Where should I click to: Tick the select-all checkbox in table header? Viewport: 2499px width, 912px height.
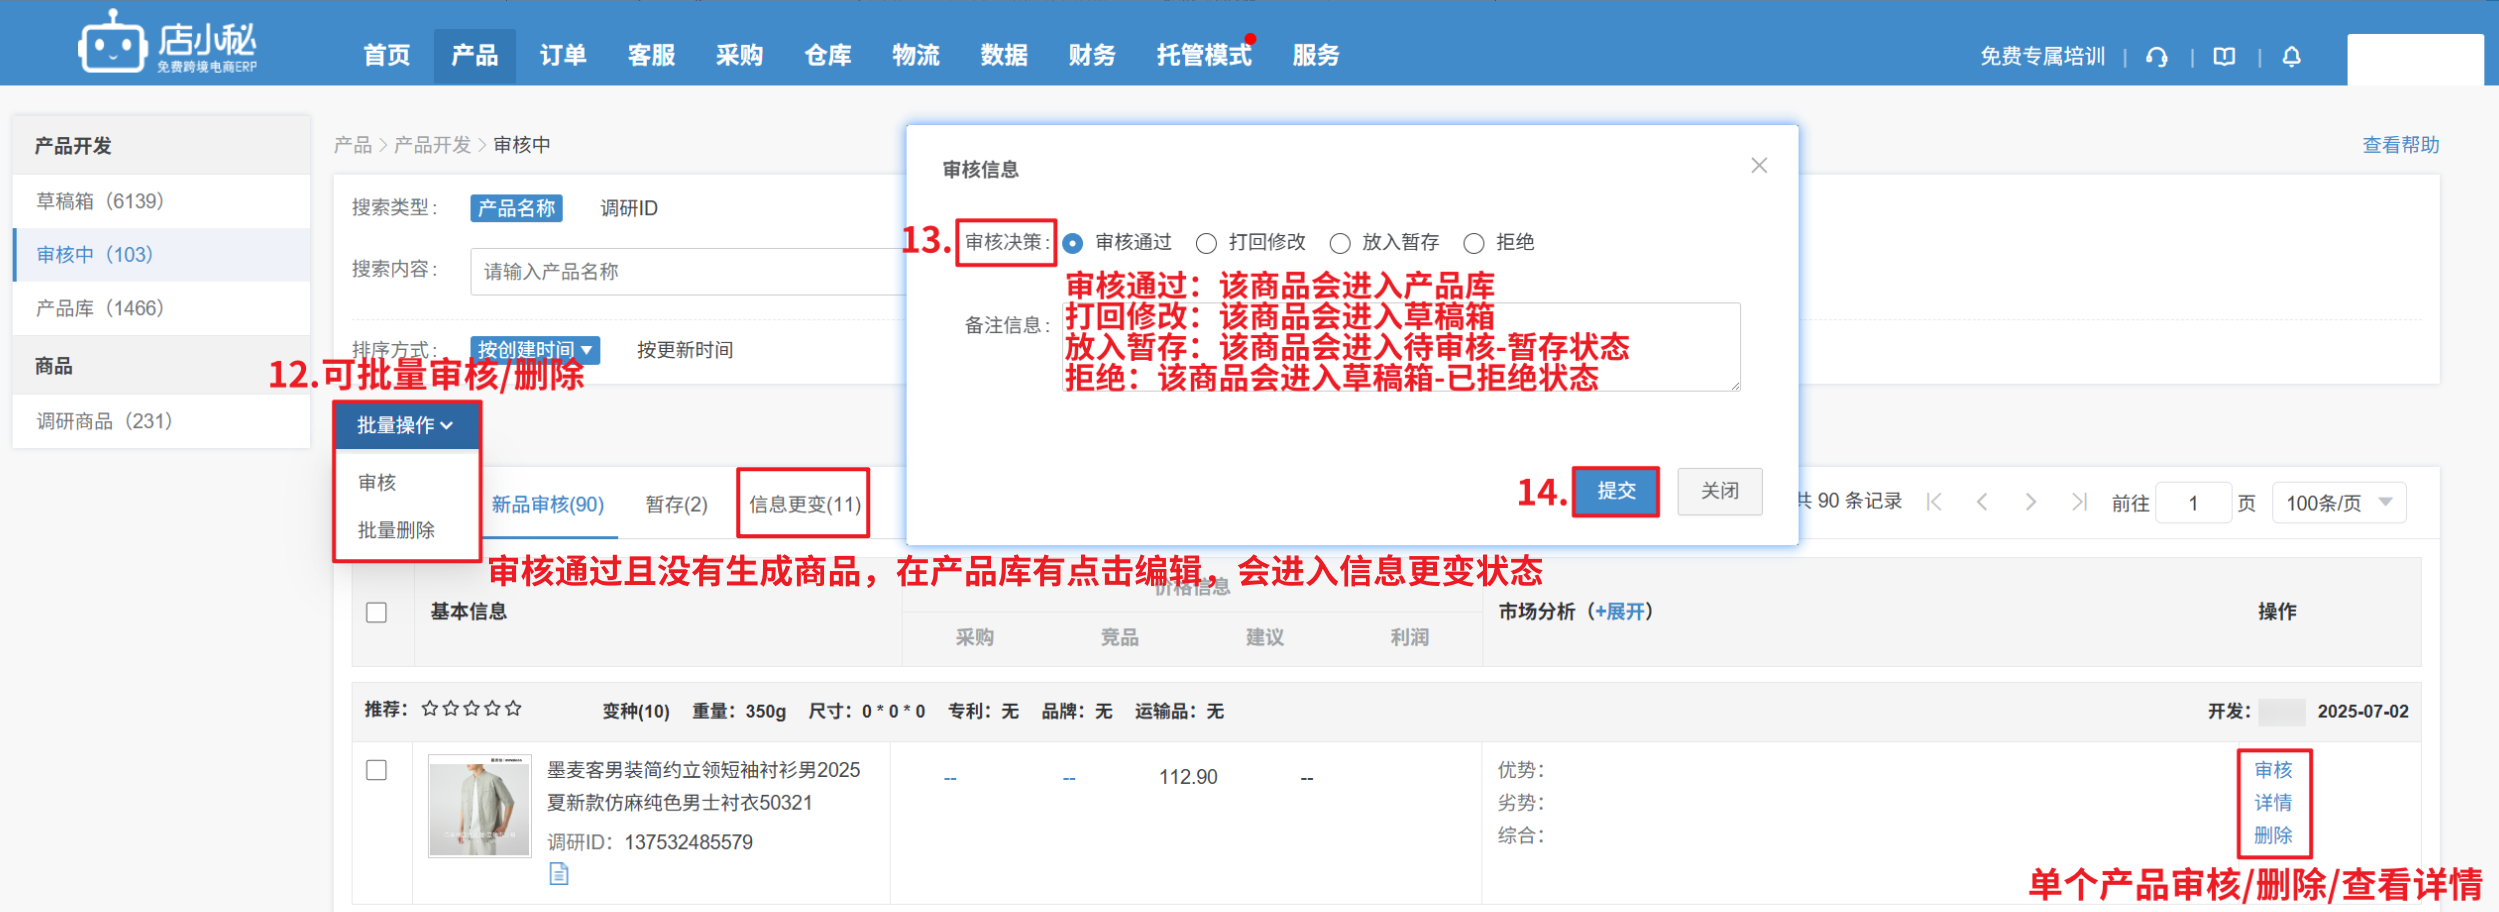click(376, 612)
